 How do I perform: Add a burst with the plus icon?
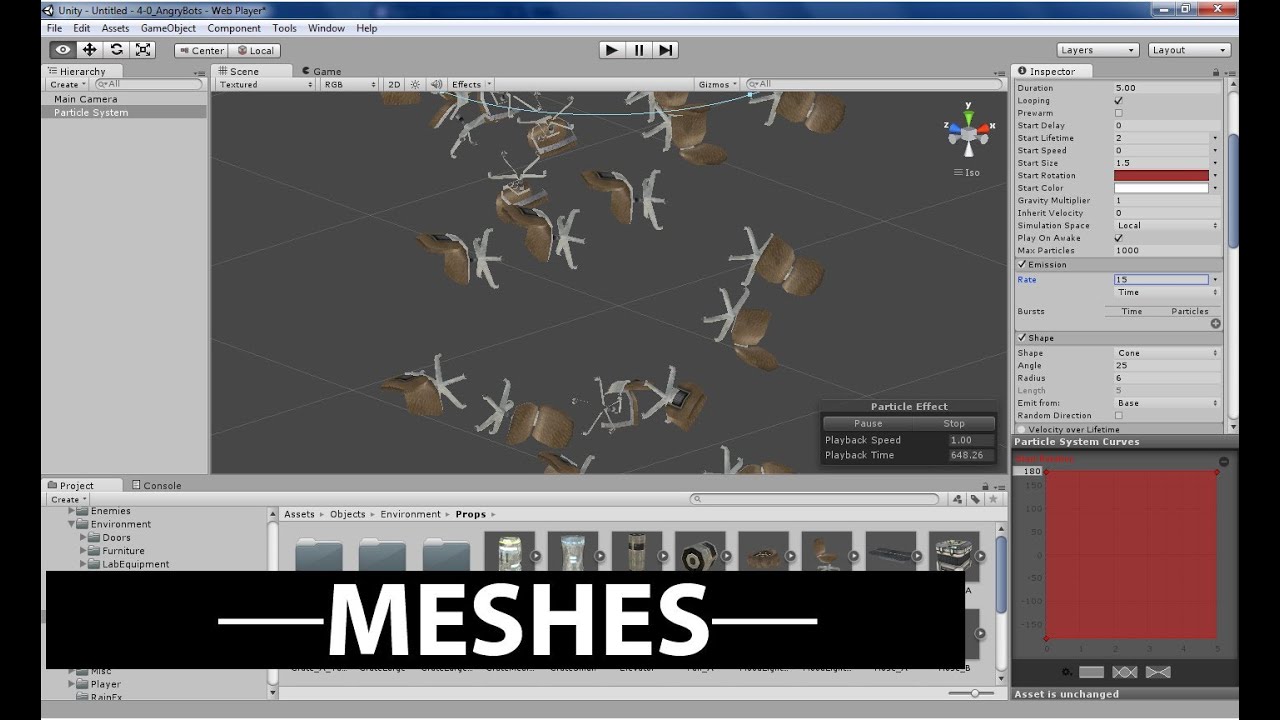point(1216,324)
